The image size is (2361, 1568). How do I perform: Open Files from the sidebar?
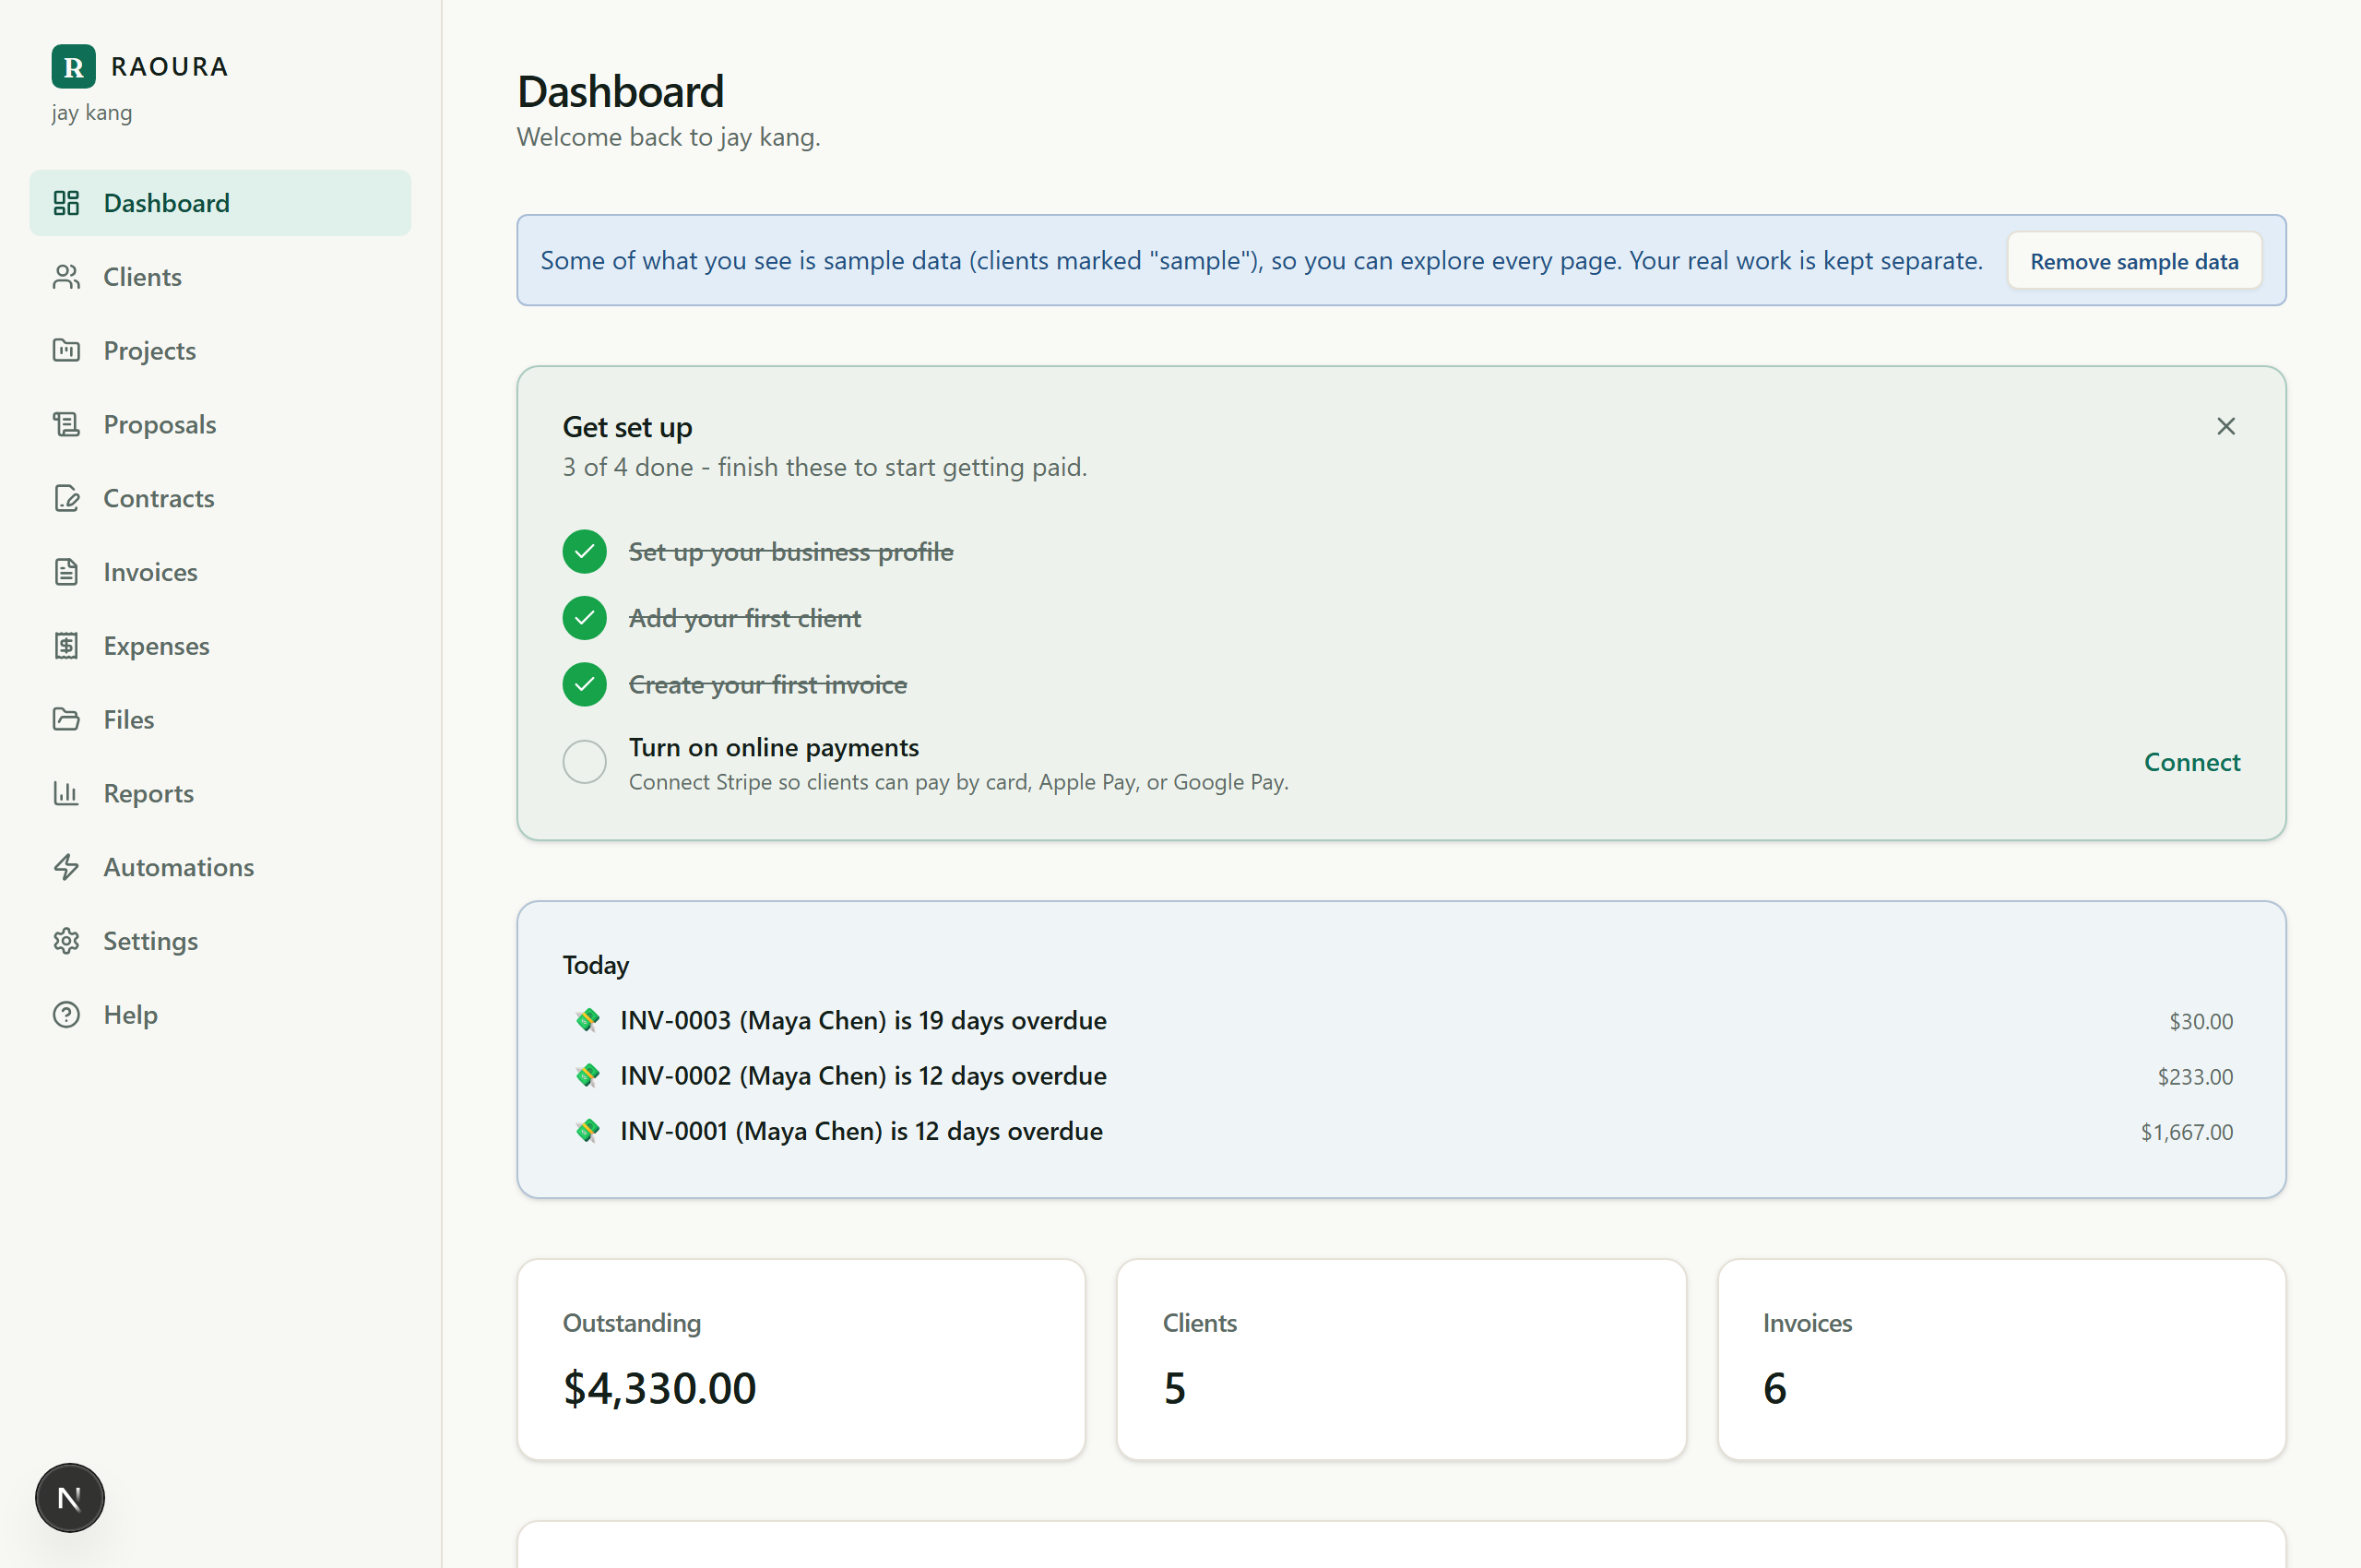click(220, 720)
